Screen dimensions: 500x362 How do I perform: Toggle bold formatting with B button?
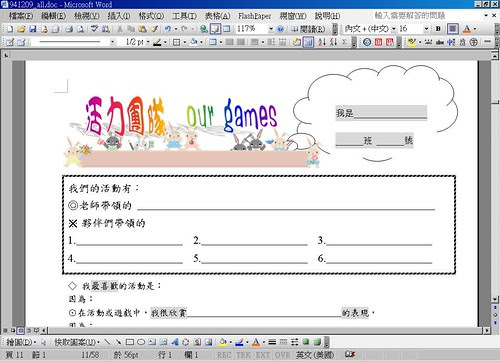click(x=438, y=29)
